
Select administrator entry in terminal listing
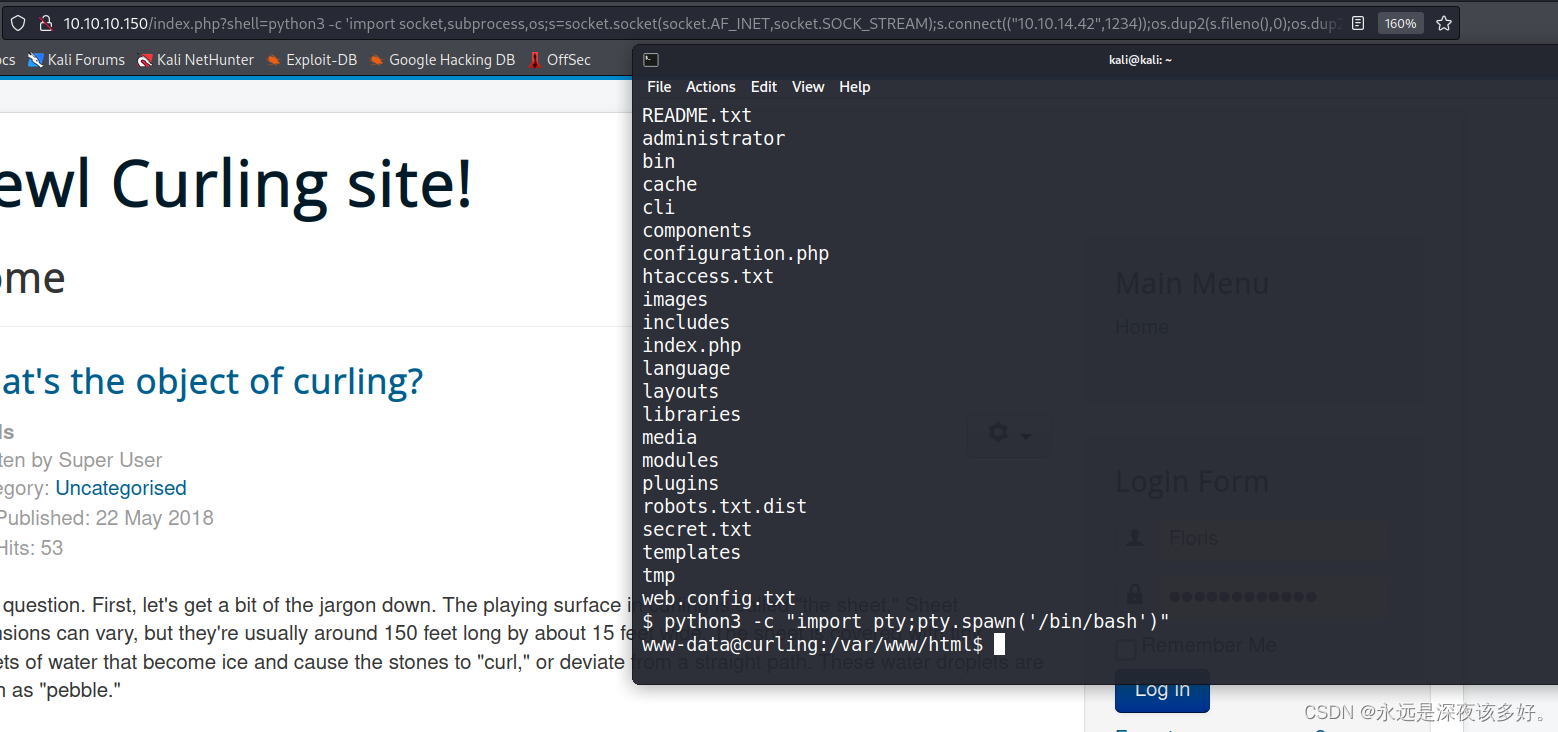[713, 138]
